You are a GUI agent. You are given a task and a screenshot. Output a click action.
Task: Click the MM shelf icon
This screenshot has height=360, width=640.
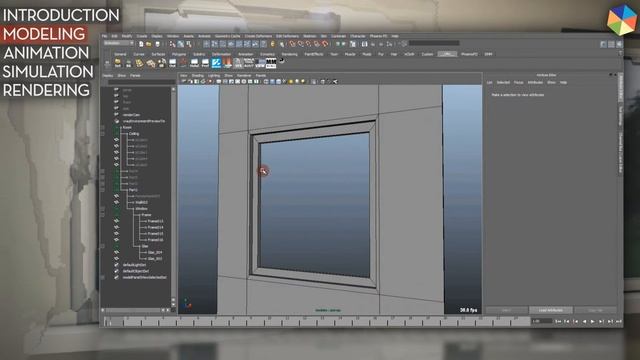(271, 63)
